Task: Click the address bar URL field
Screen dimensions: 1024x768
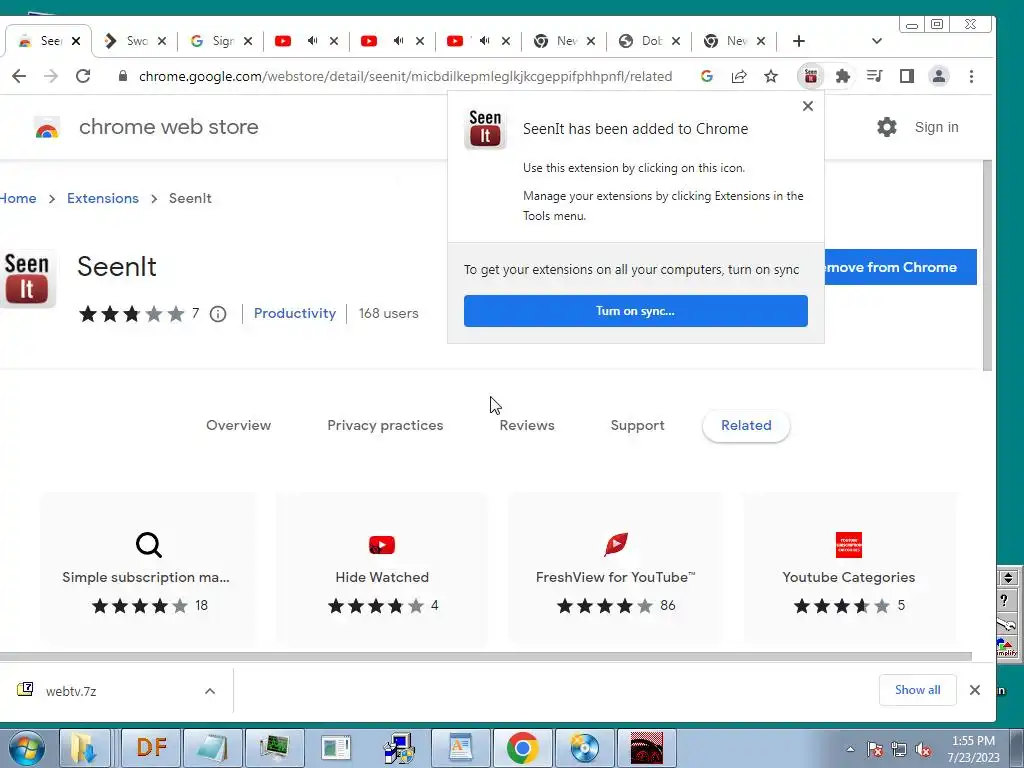Action: 405,76
